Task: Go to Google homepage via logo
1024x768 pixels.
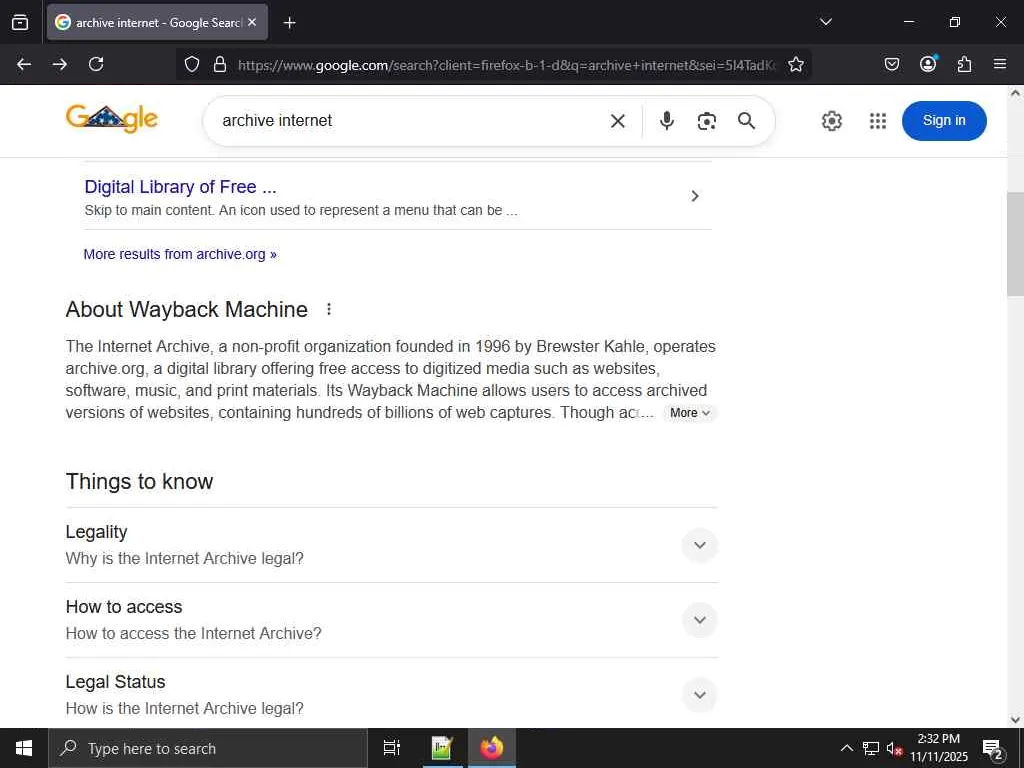Action: click(x=112, y=119)
